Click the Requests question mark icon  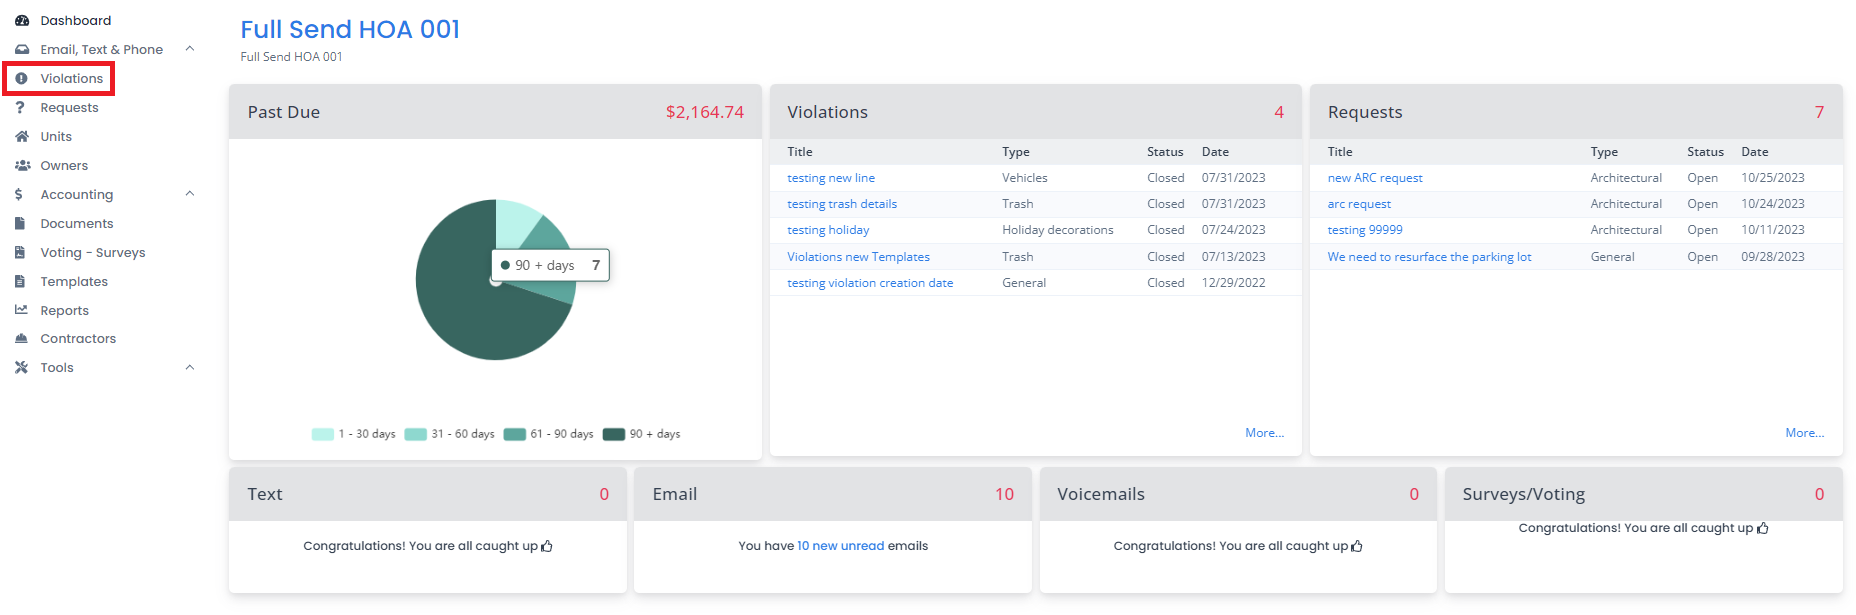pyautogui.click(x=20, y=107)
